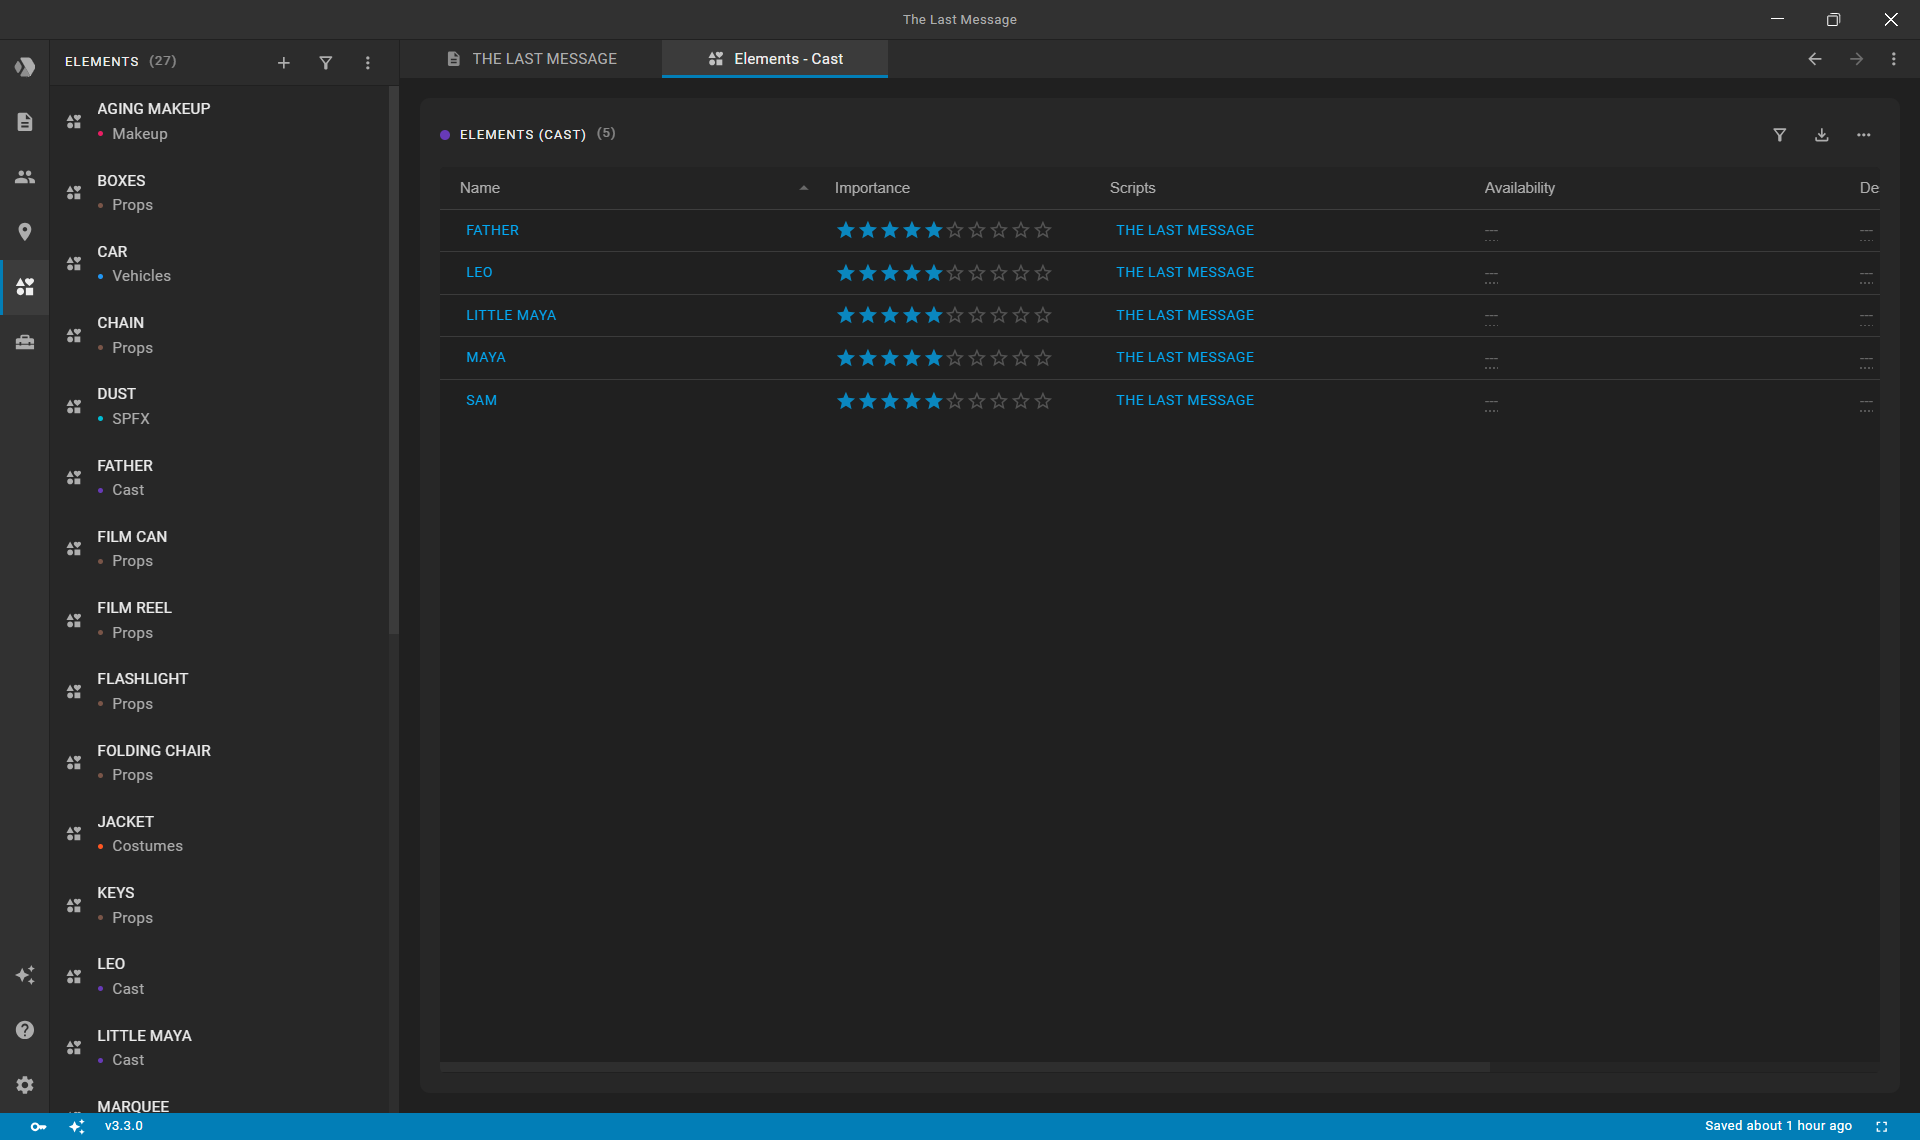
Task: Open the FATHER cast link
Action: [492, 231]
